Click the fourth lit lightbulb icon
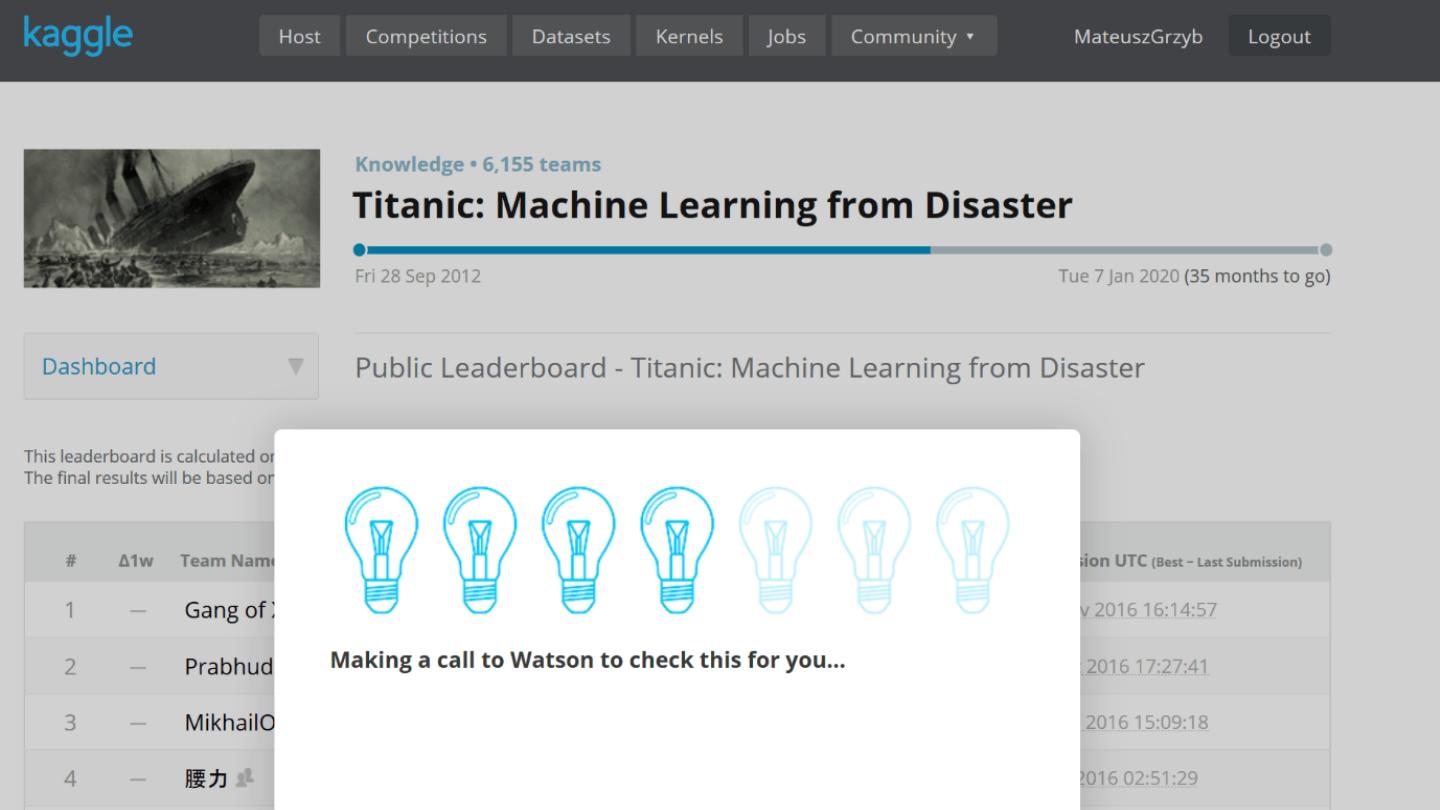Image resolution: width=1440 pixels, height=810 pixels. [x=677, y=549]
